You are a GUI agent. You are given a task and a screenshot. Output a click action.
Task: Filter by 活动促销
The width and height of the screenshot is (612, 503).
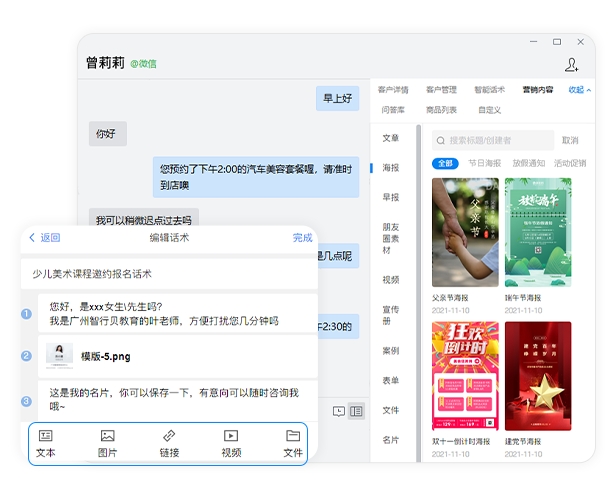tap(570, 163)
